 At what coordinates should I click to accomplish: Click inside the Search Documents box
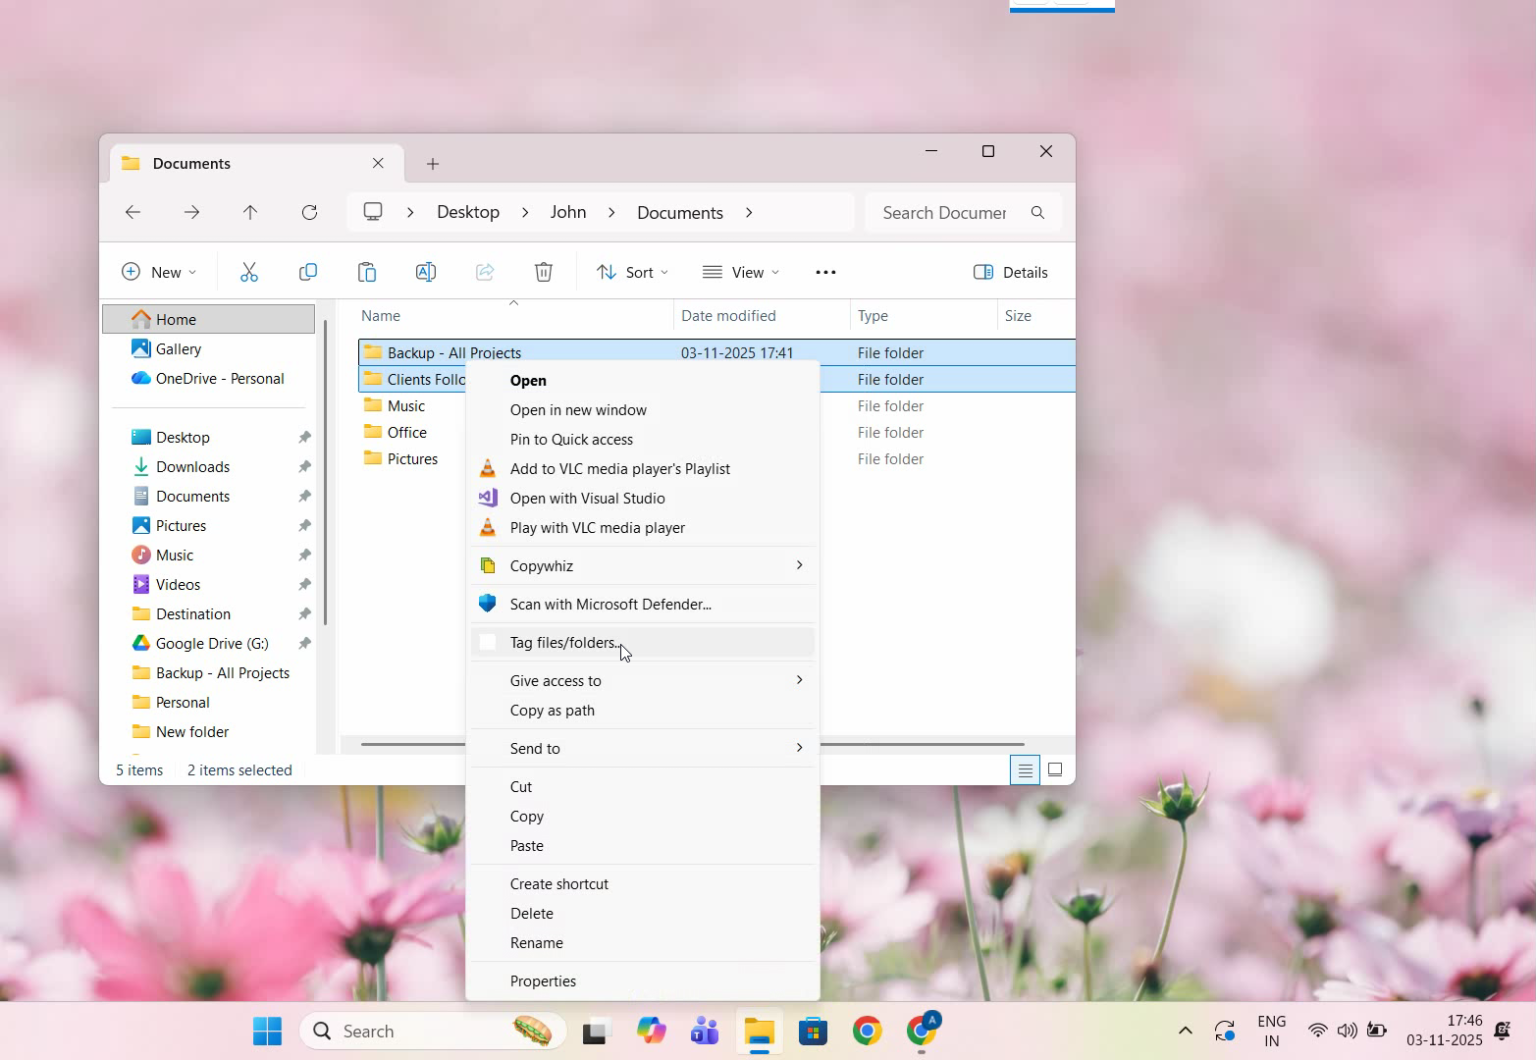943,212
